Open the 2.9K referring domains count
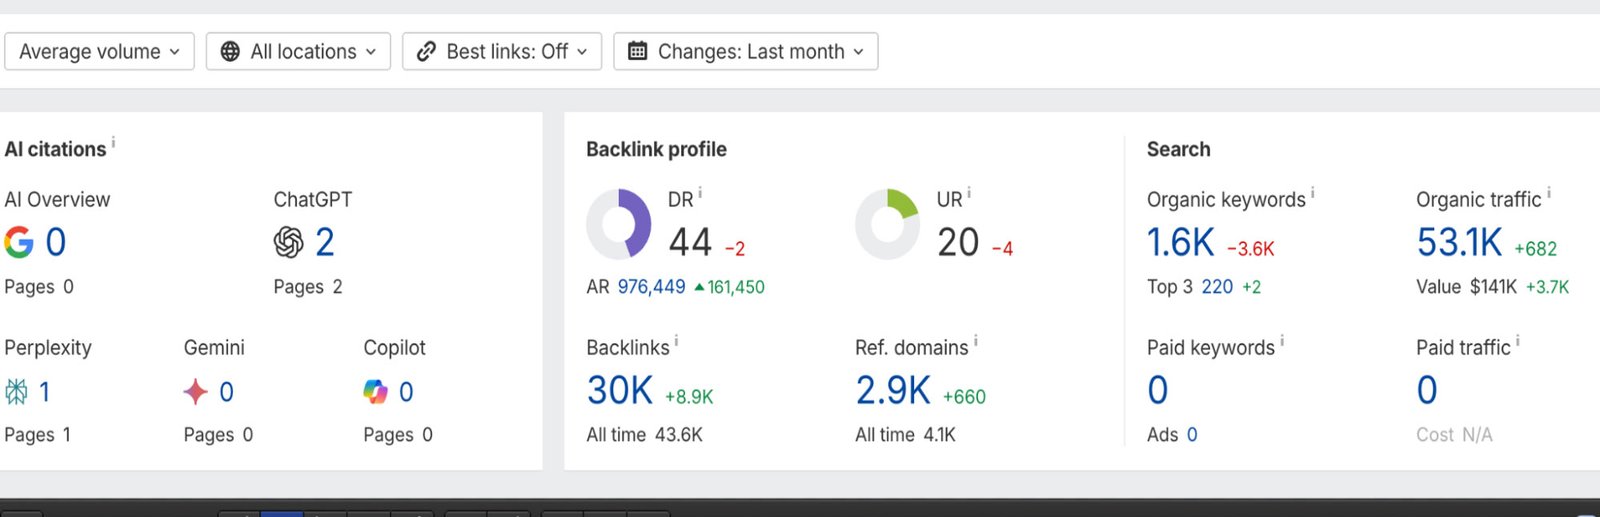 [x=893, y=391]
